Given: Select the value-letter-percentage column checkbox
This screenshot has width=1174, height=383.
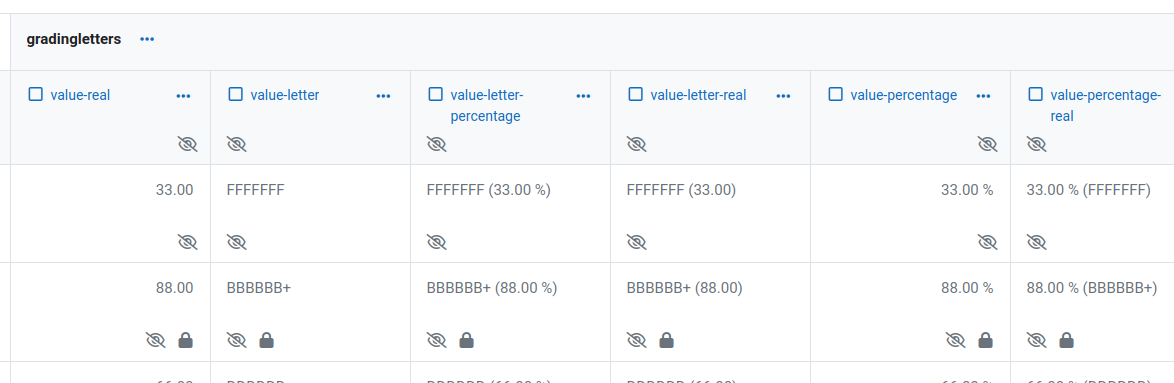Looking at the screenshot, I should pos(435,94).
